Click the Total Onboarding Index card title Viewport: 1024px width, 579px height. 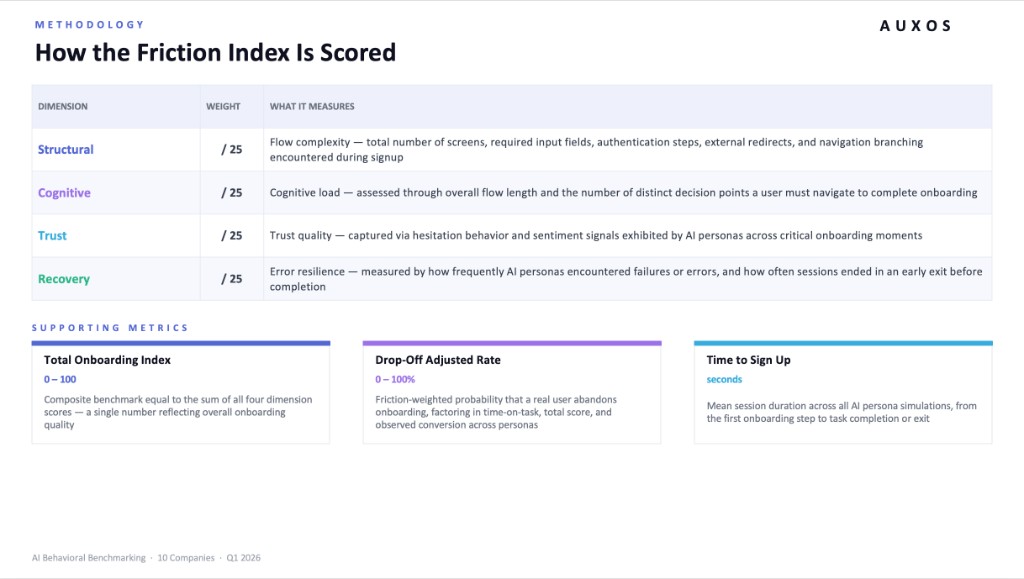coord(107,360)
